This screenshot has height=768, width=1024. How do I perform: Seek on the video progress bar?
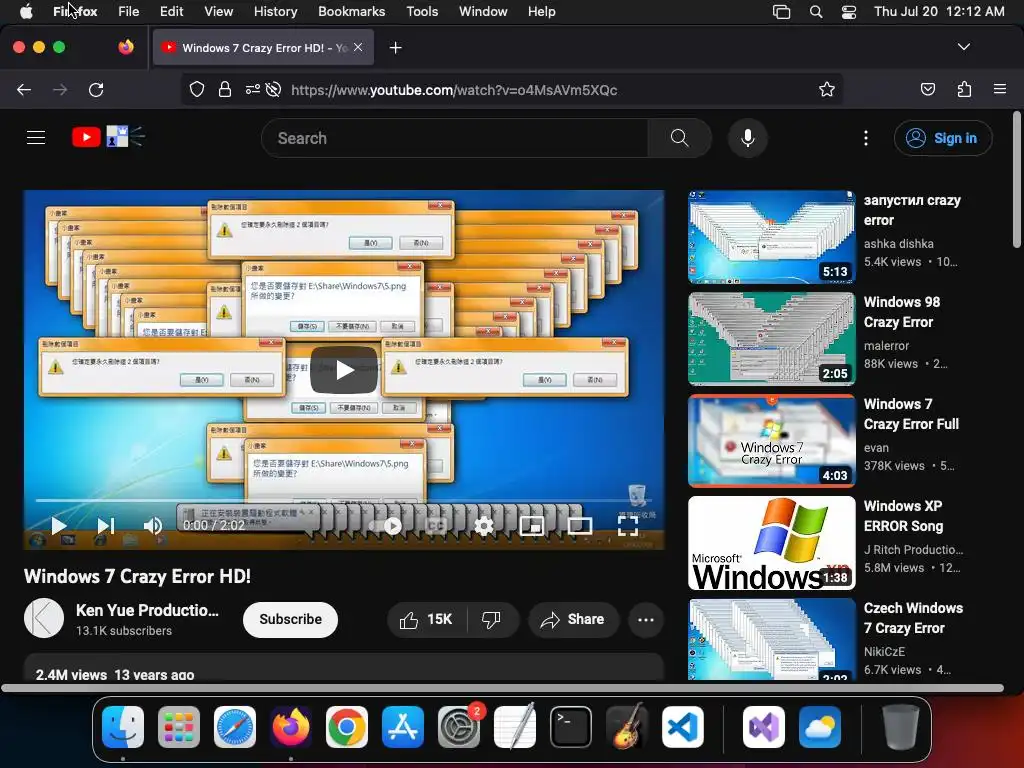[x=344, y=500]
